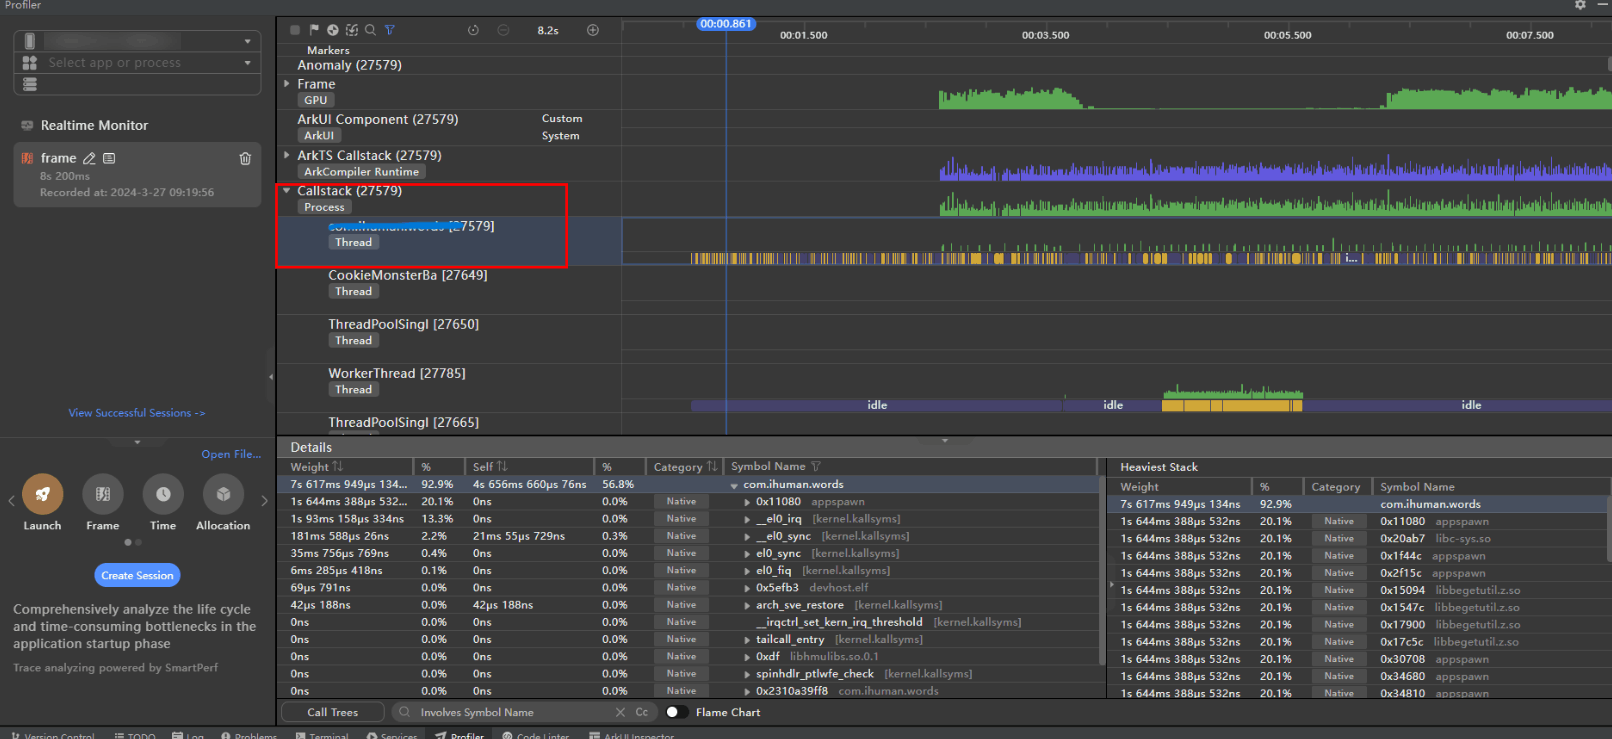Viewport: 1612px width, 739px height.
Task: Expand the Frame lane
Action: (287, 84)
